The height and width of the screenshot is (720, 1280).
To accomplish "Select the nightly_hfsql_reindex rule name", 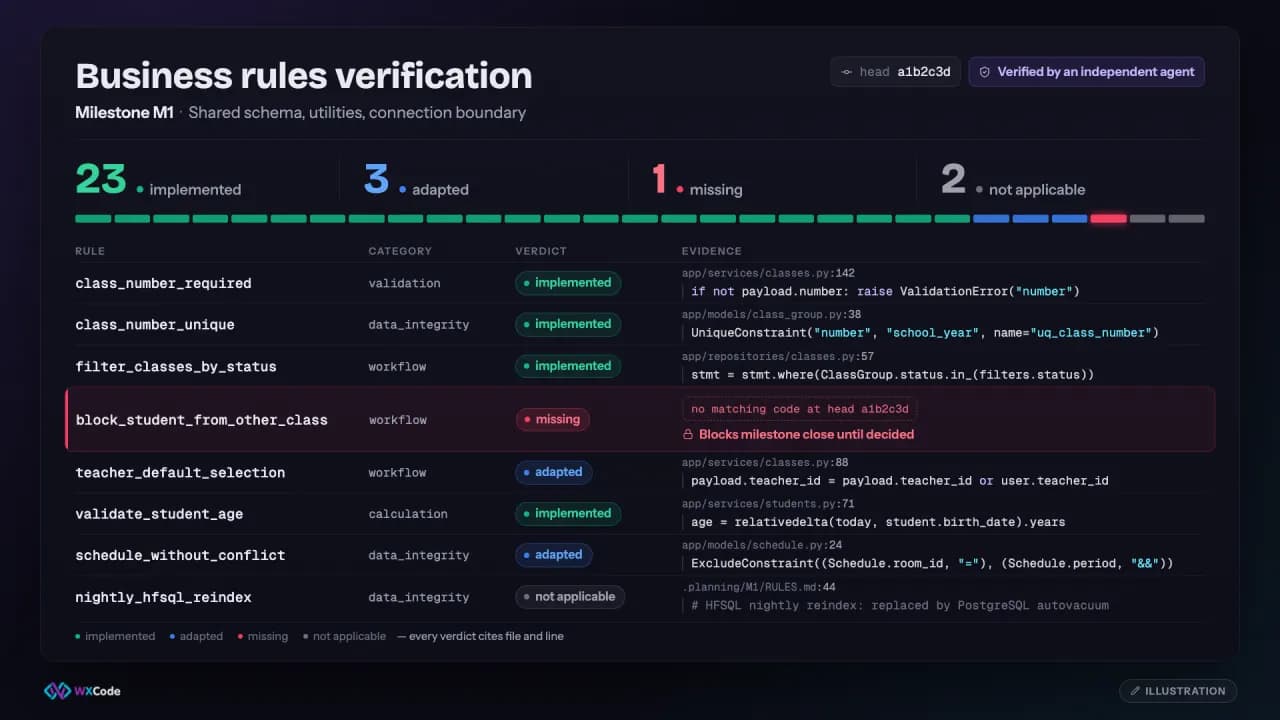I will tap(163, 597).
